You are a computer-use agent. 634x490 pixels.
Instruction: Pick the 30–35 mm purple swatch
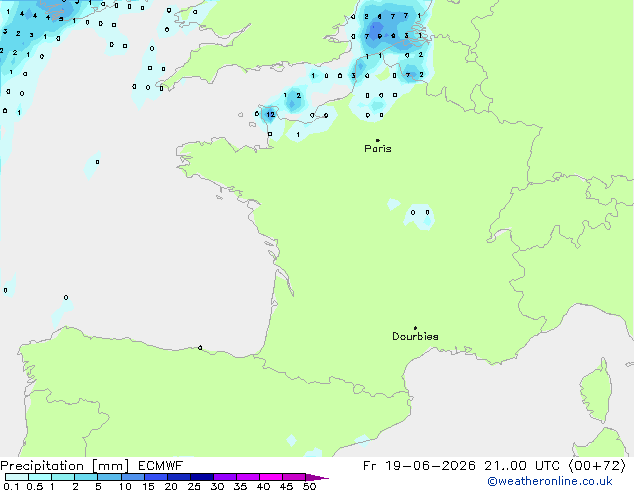[225, 477]
